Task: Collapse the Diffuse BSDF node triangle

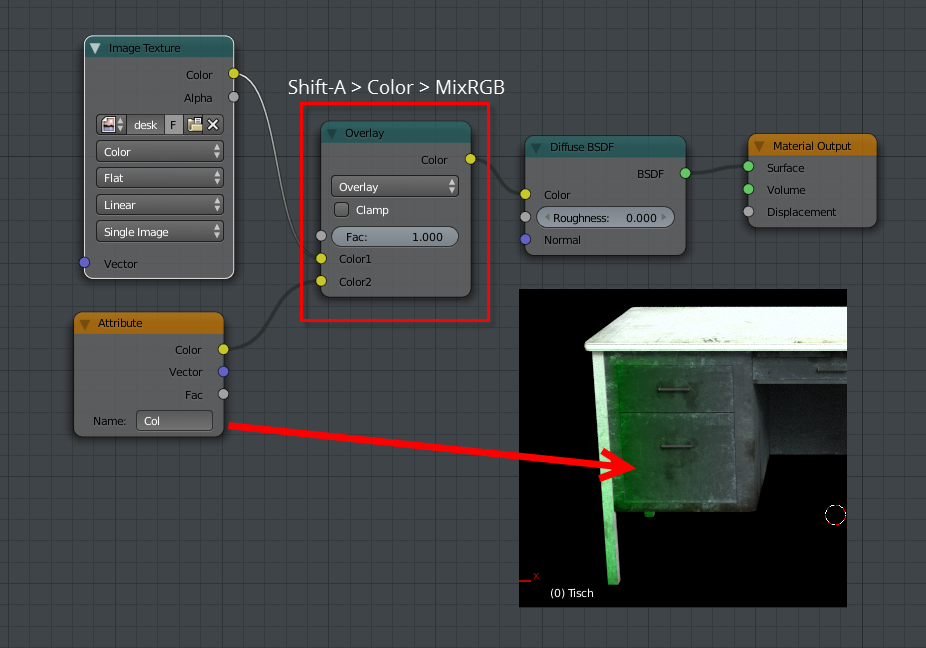Action: 536,148
